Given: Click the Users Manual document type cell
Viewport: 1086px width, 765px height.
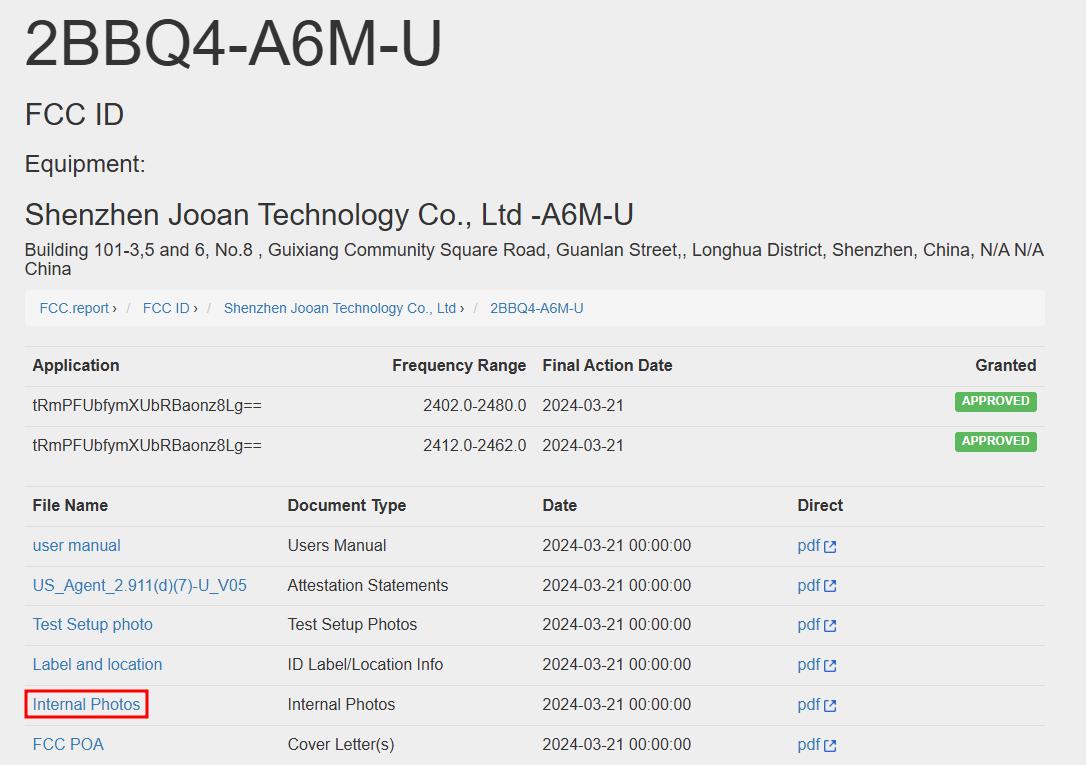Looking at the screenshot, I should pyautogui.click(x=337, y=546).
